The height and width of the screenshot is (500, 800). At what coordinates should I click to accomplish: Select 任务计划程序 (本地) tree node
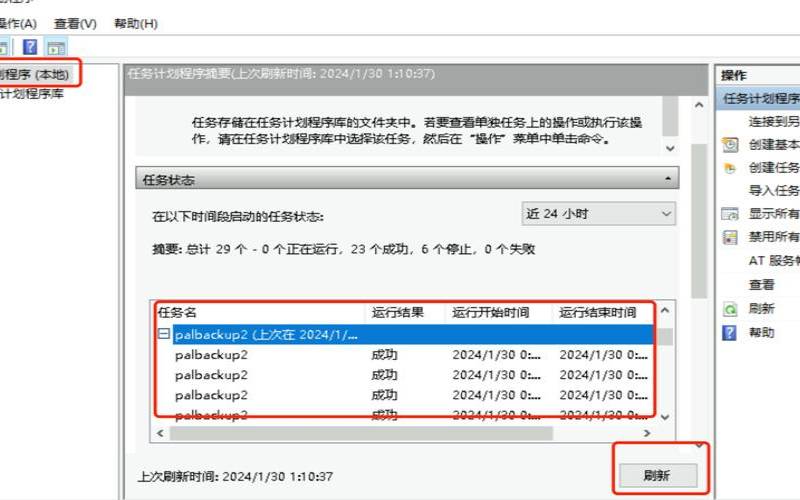[x=35, y=74]
